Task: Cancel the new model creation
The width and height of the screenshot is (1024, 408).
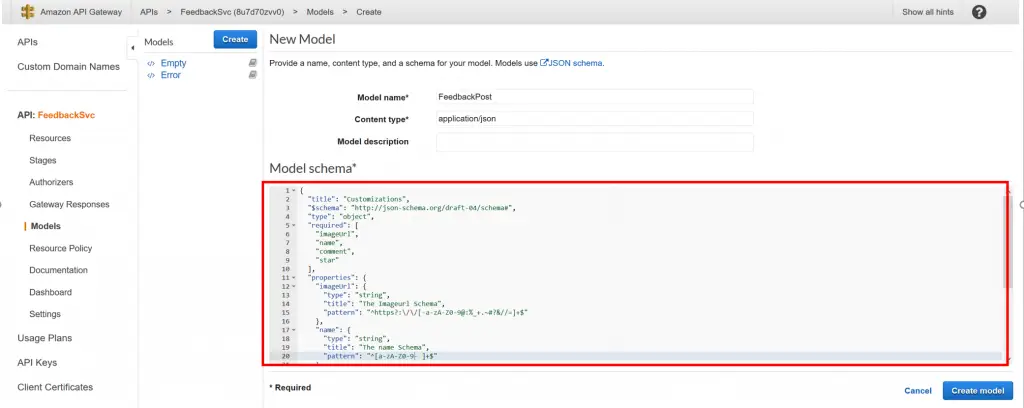Action: click(918, 390)
